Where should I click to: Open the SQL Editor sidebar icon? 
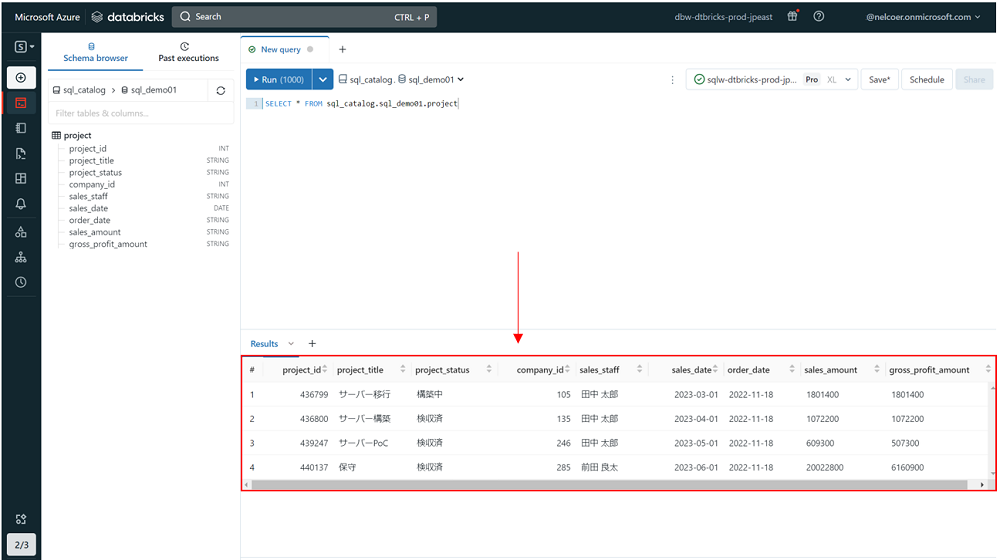[x=21, y=103]
